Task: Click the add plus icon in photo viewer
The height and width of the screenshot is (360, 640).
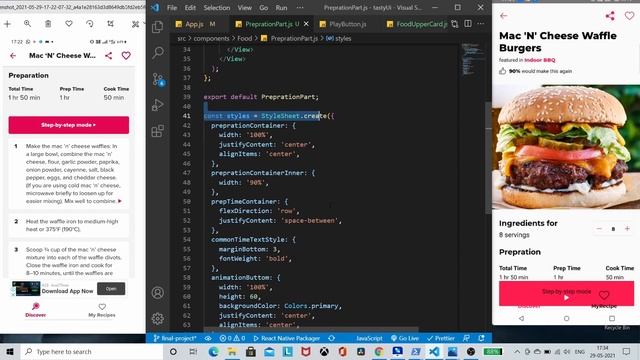Action: 7,24
